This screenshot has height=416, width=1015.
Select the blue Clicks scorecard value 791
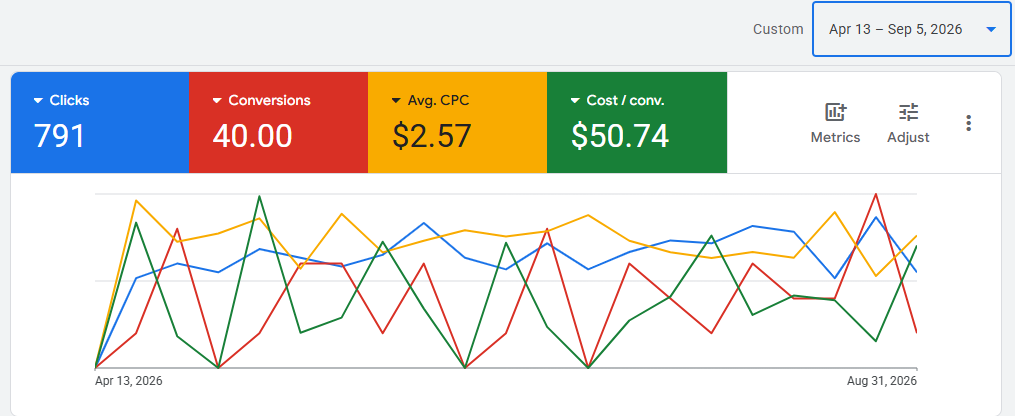(59, 136)
